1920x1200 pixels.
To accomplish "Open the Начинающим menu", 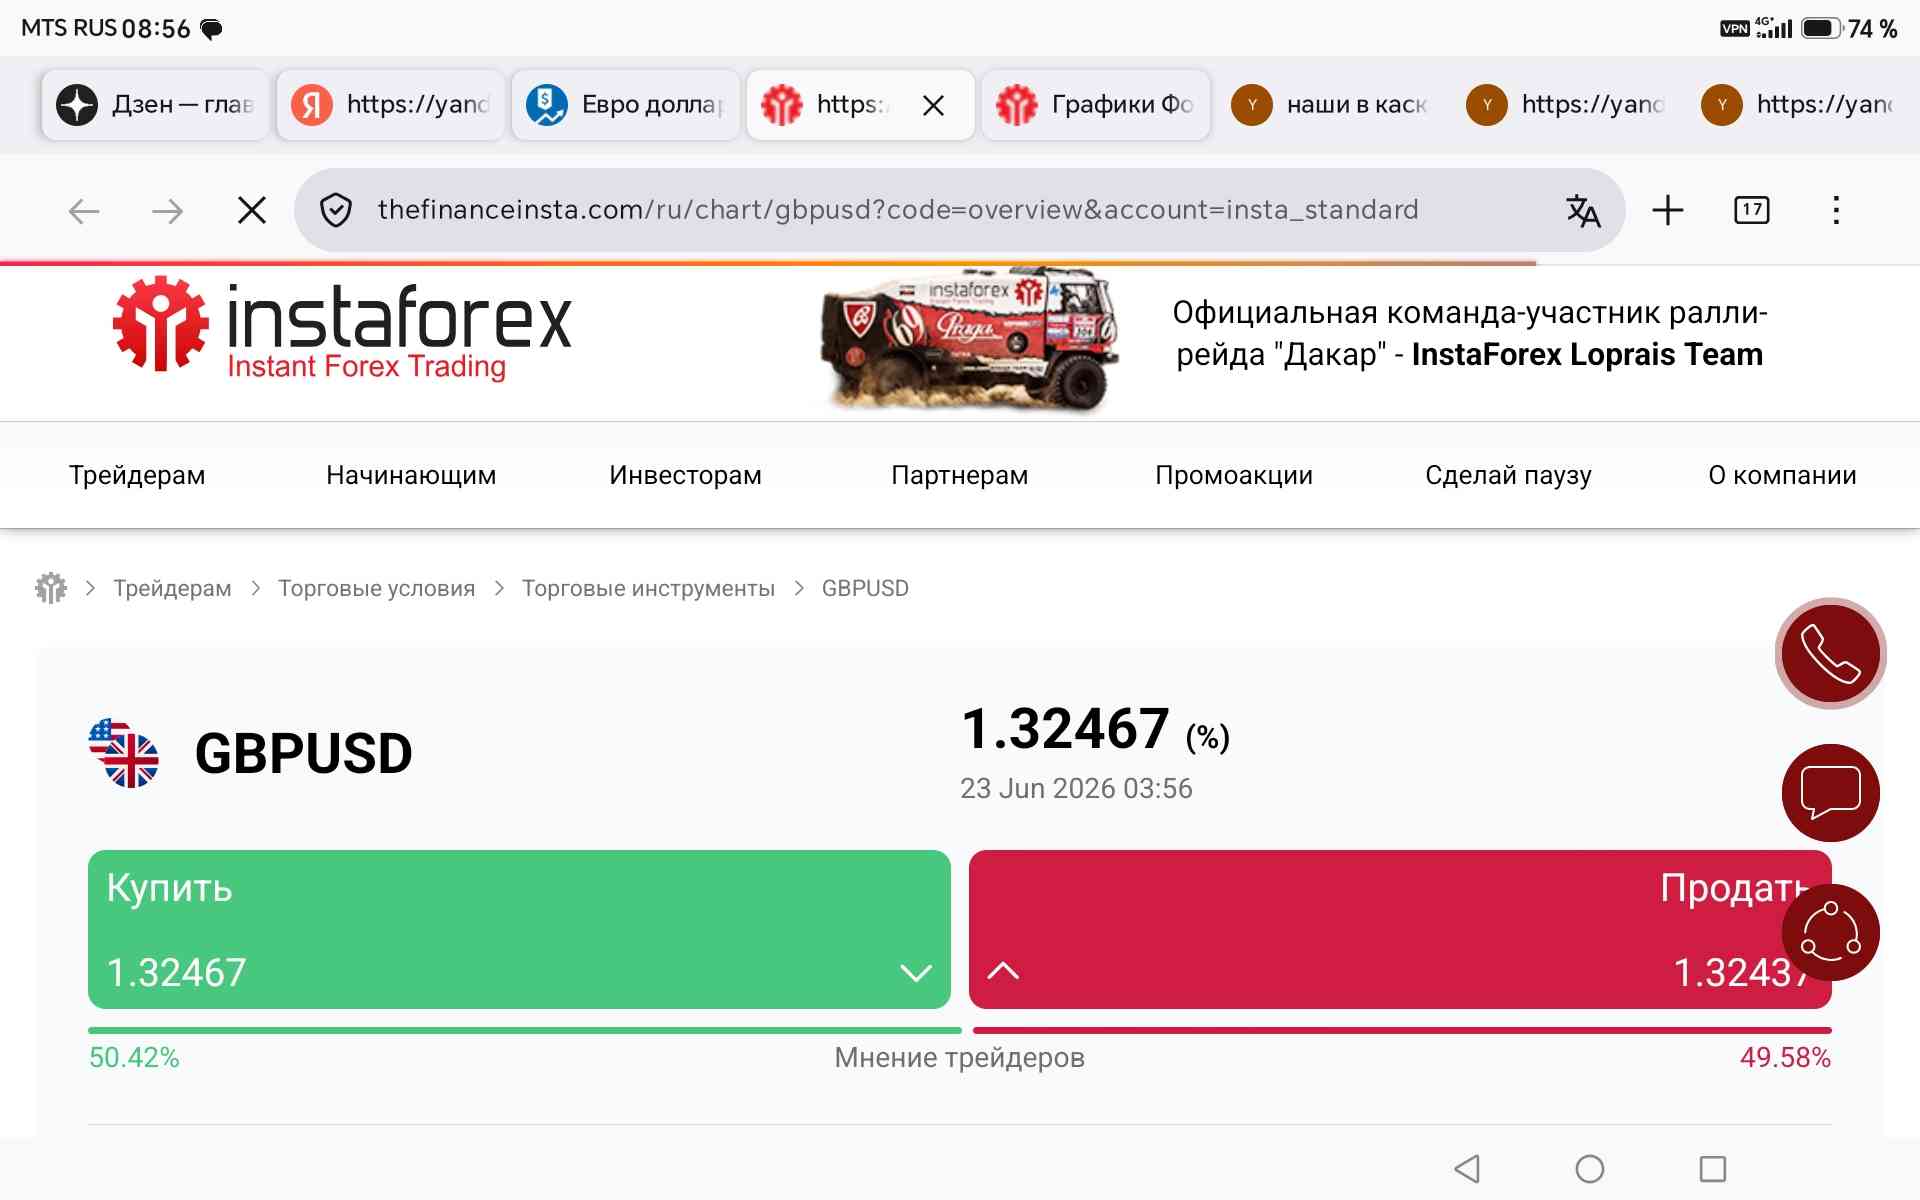I will coord(411,475).
